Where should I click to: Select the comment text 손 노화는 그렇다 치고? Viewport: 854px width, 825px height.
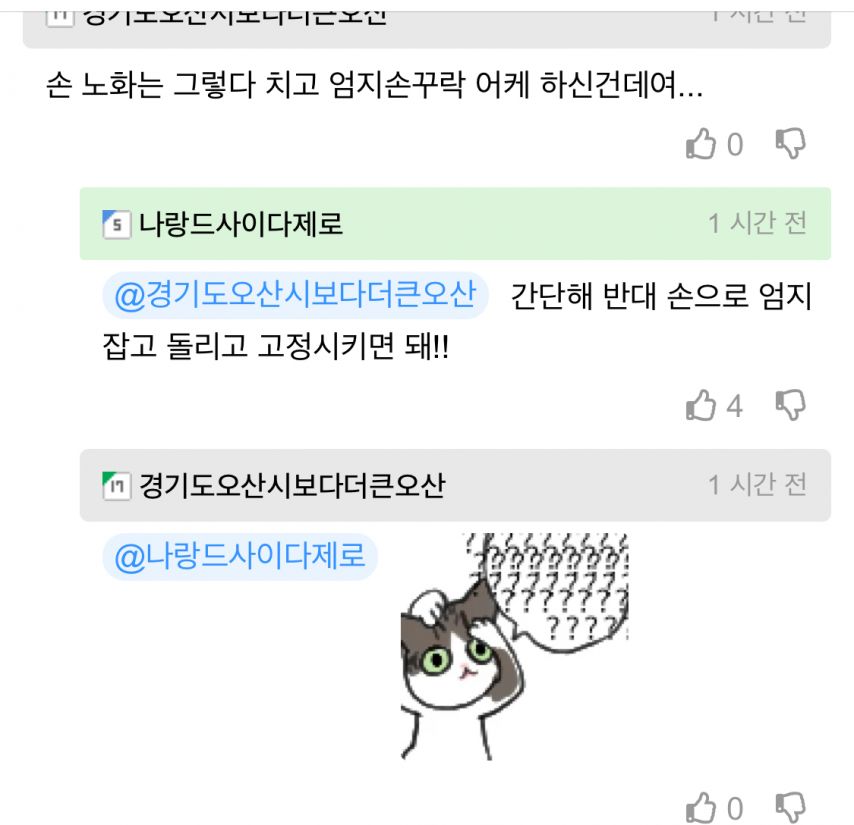coord(182,85)
